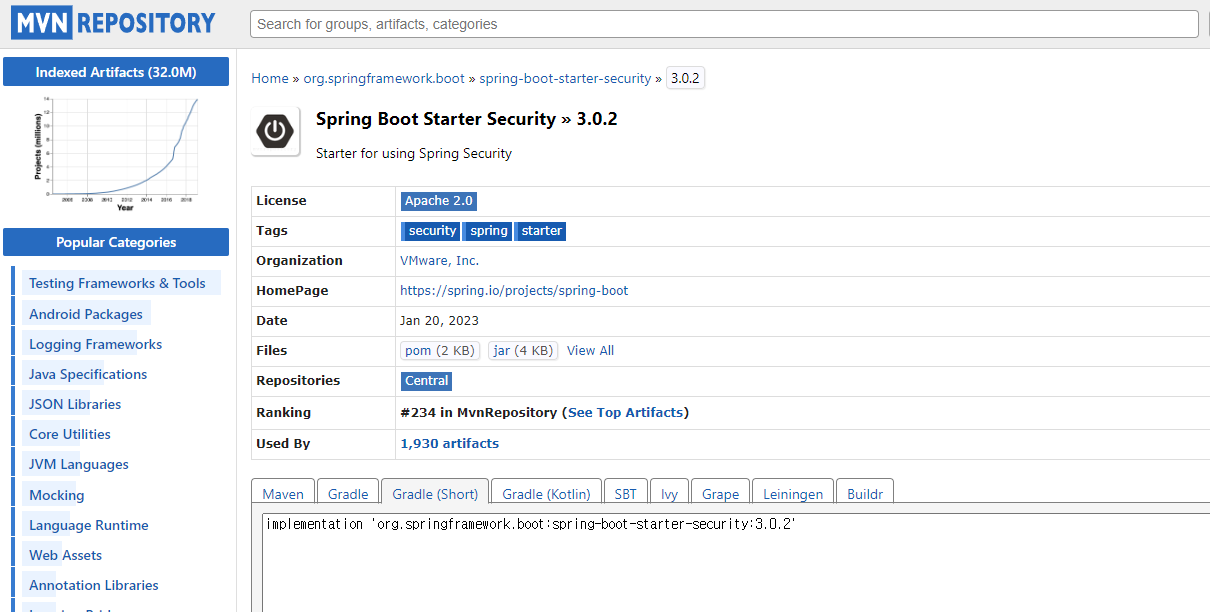
Task: Click the Jan 20, 2023 date value
Action: coord(440,321)
